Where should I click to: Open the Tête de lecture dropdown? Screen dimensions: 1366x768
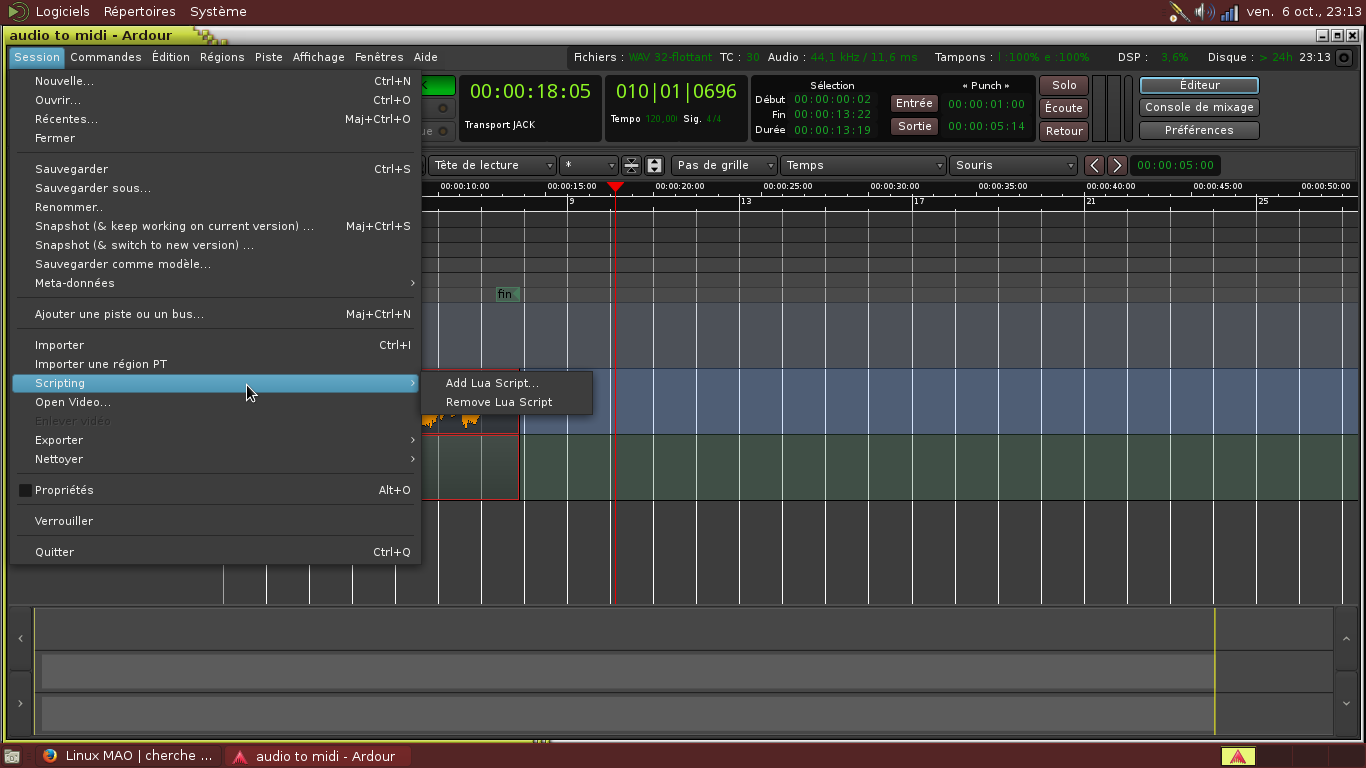tap(493, 165)
